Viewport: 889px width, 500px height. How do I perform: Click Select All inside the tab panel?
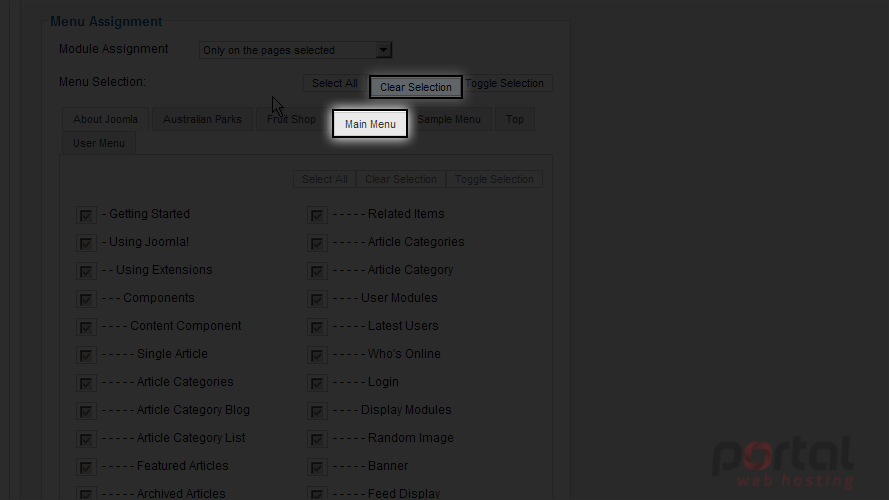[324, 179]
